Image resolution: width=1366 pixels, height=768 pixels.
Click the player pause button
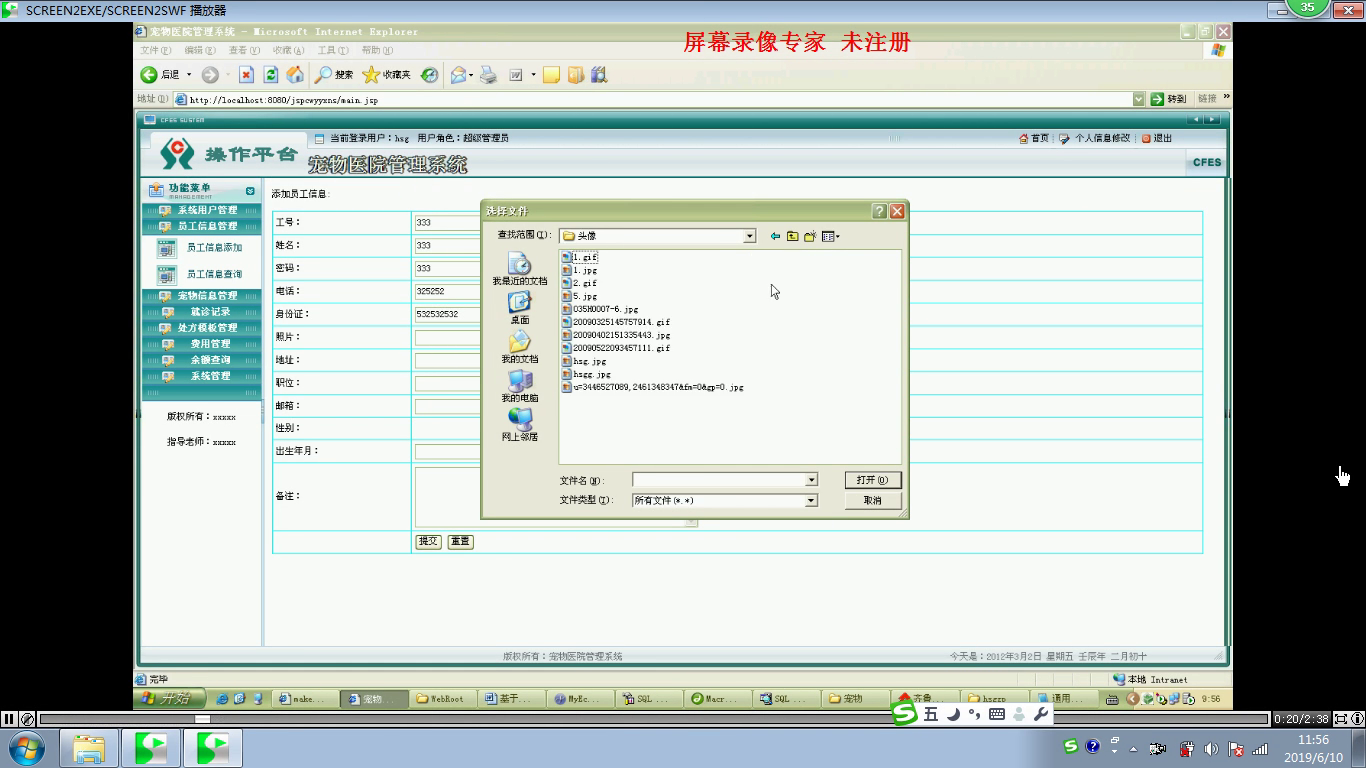pos(9,718)
